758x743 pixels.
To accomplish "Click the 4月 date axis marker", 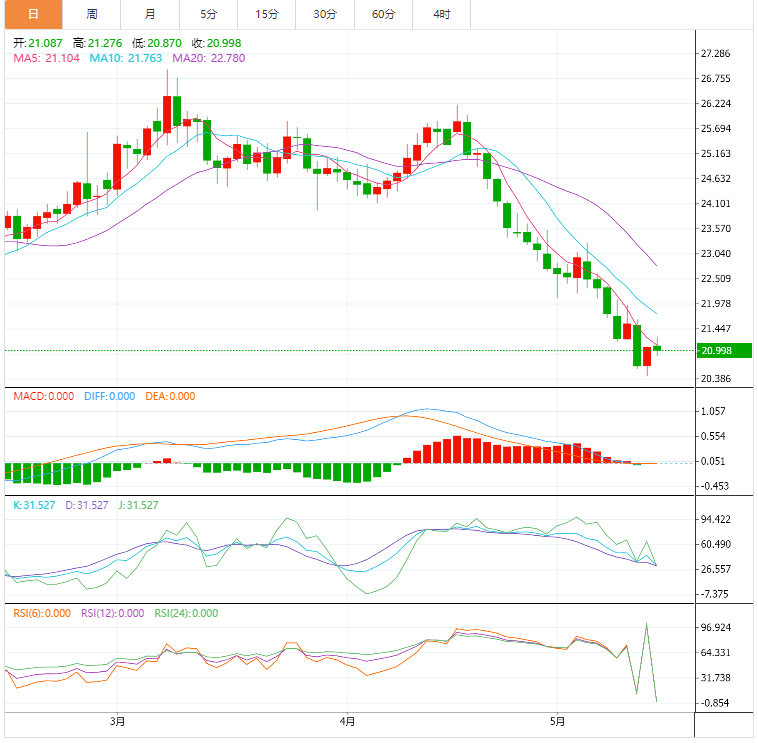I will pyautogui.click(x=347, y=722).
